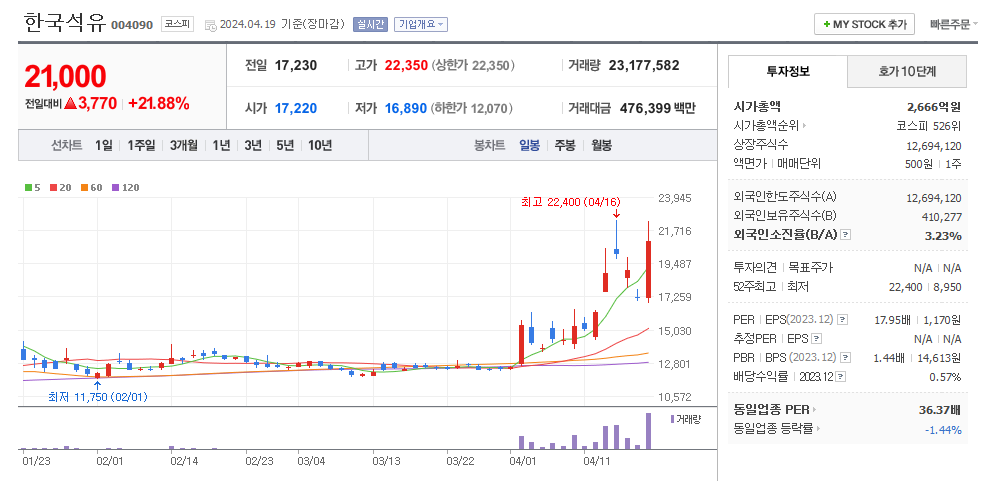Screen dimensions: 987x481
Task: Select the 일봉 candlestick chart
Action: (529, 145)
